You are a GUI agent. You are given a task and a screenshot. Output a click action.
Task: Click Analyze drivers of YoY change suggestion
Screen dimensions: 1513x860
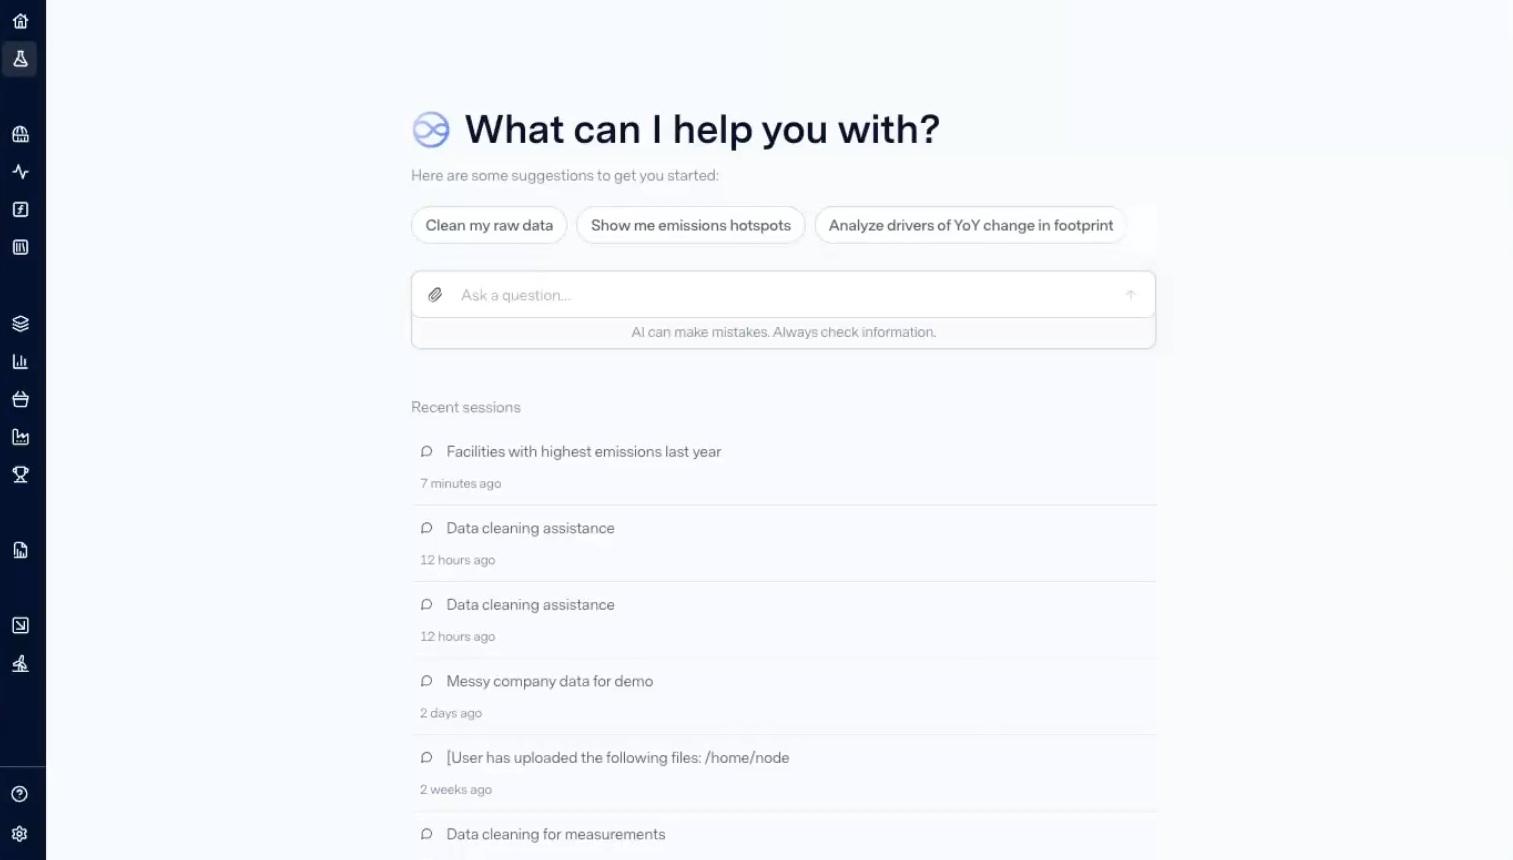(970, 225)
